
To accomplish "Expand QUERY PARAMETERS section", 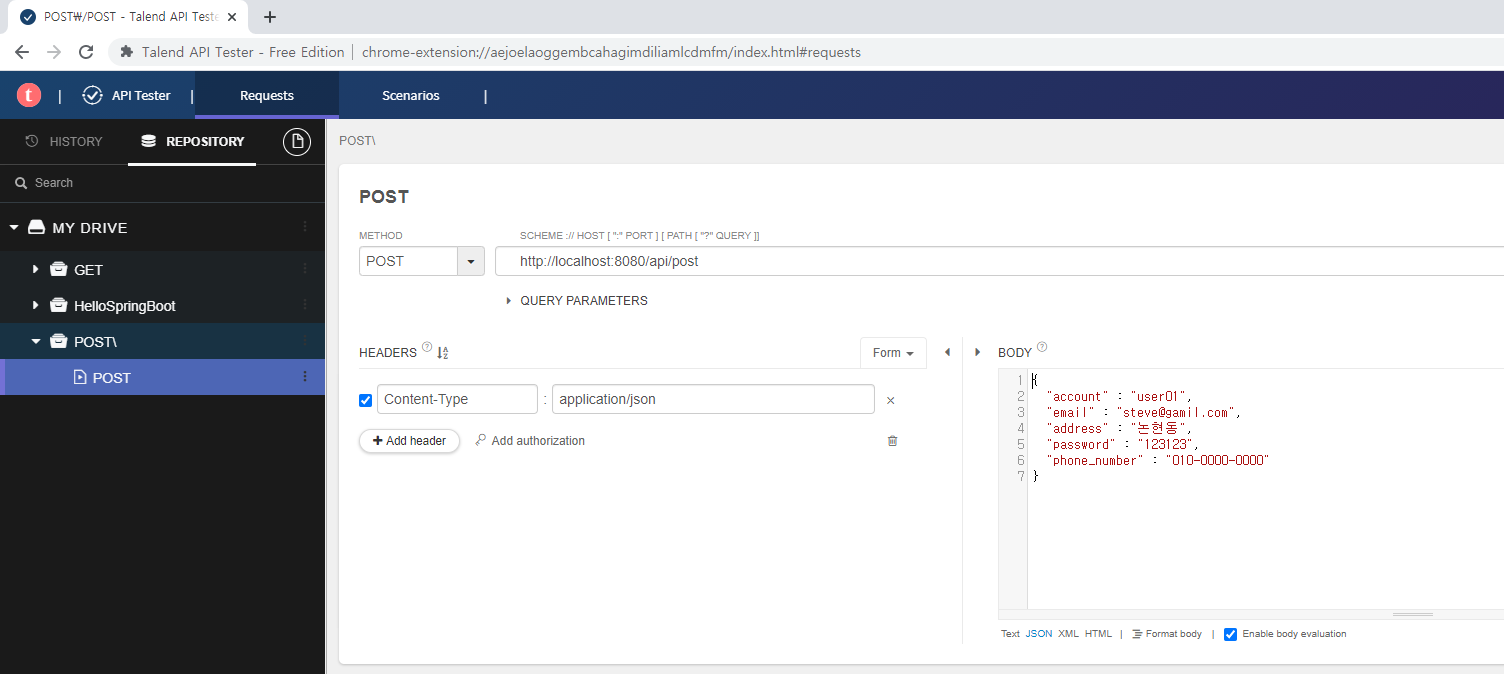I will 578,300.
